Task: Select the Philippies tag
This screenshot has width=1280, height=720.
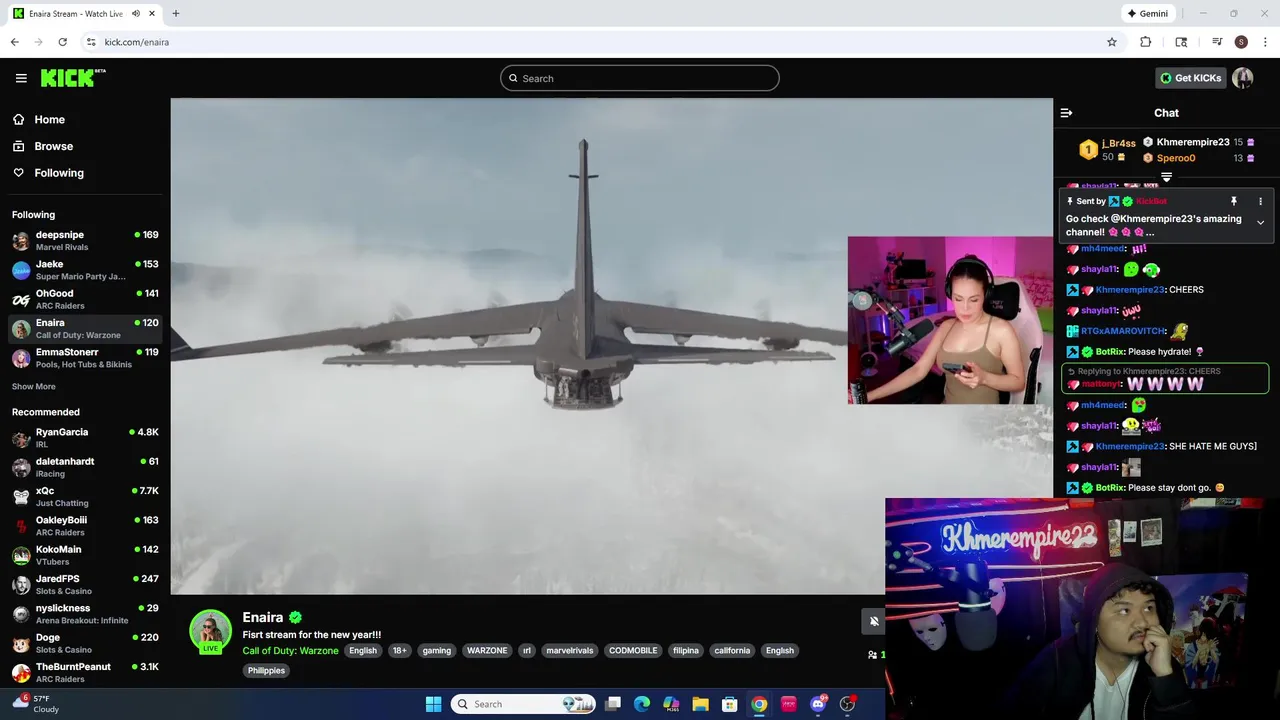Action: point(267,670)
